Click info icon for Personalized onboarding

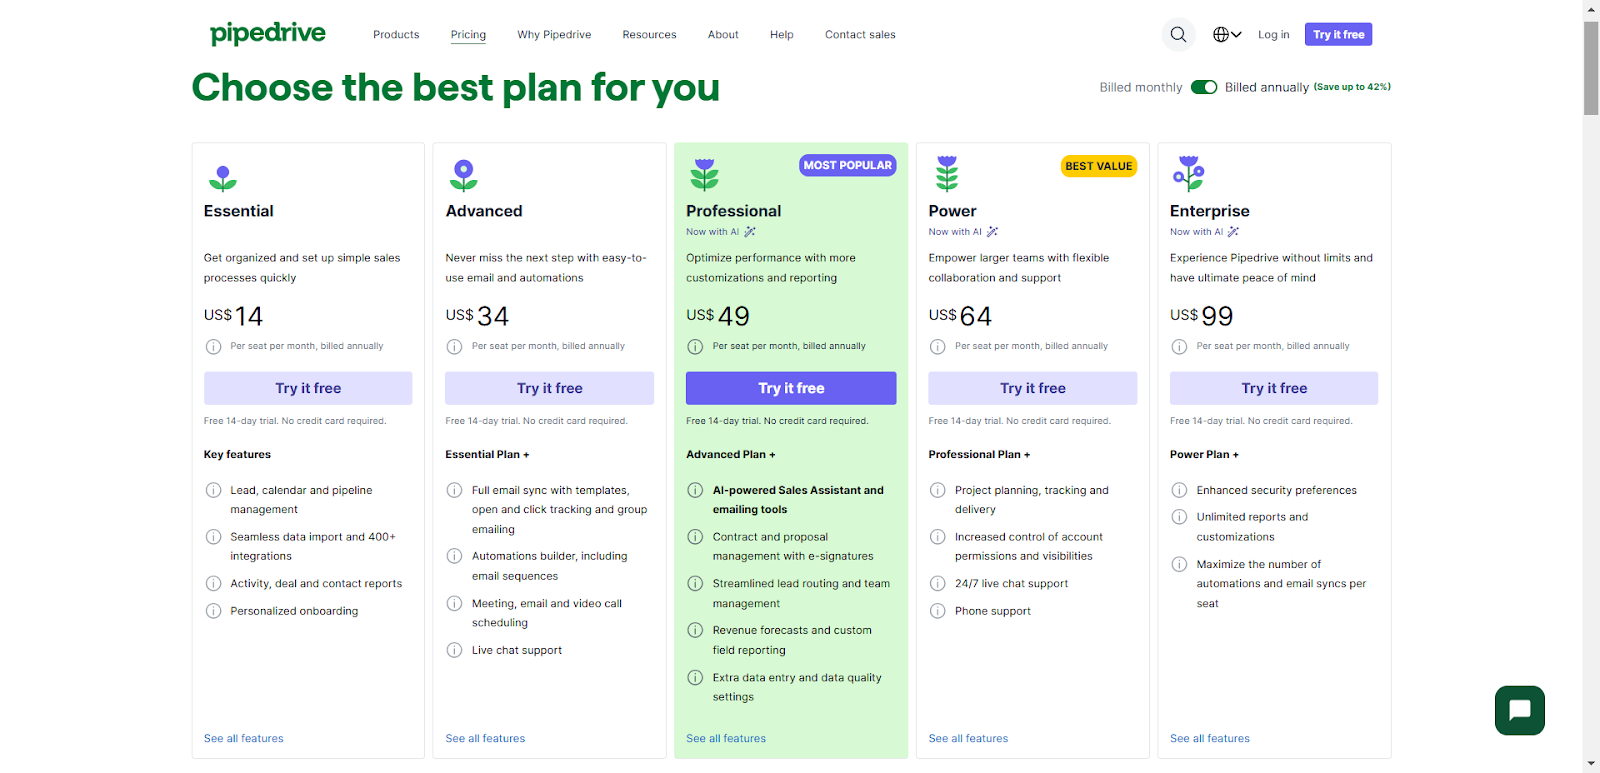click(x=213, y=611)
